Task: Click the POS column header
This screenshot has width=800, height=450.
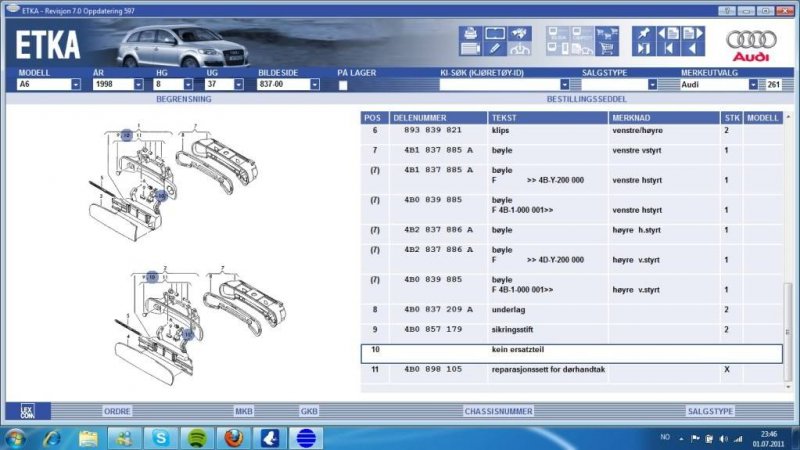Action: pyautogui.click(x=374, y=118)
